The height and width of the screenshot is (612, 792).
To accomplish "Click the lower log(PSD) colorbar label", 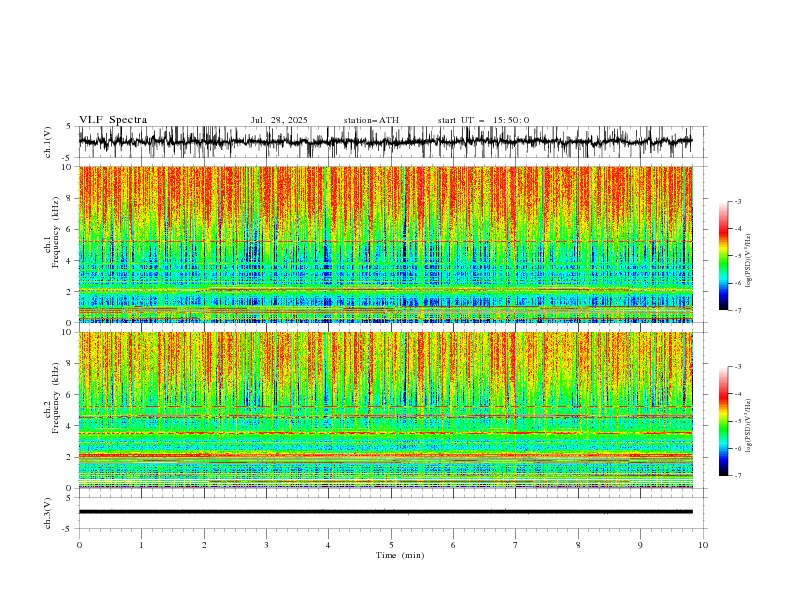I will (749, 426).
